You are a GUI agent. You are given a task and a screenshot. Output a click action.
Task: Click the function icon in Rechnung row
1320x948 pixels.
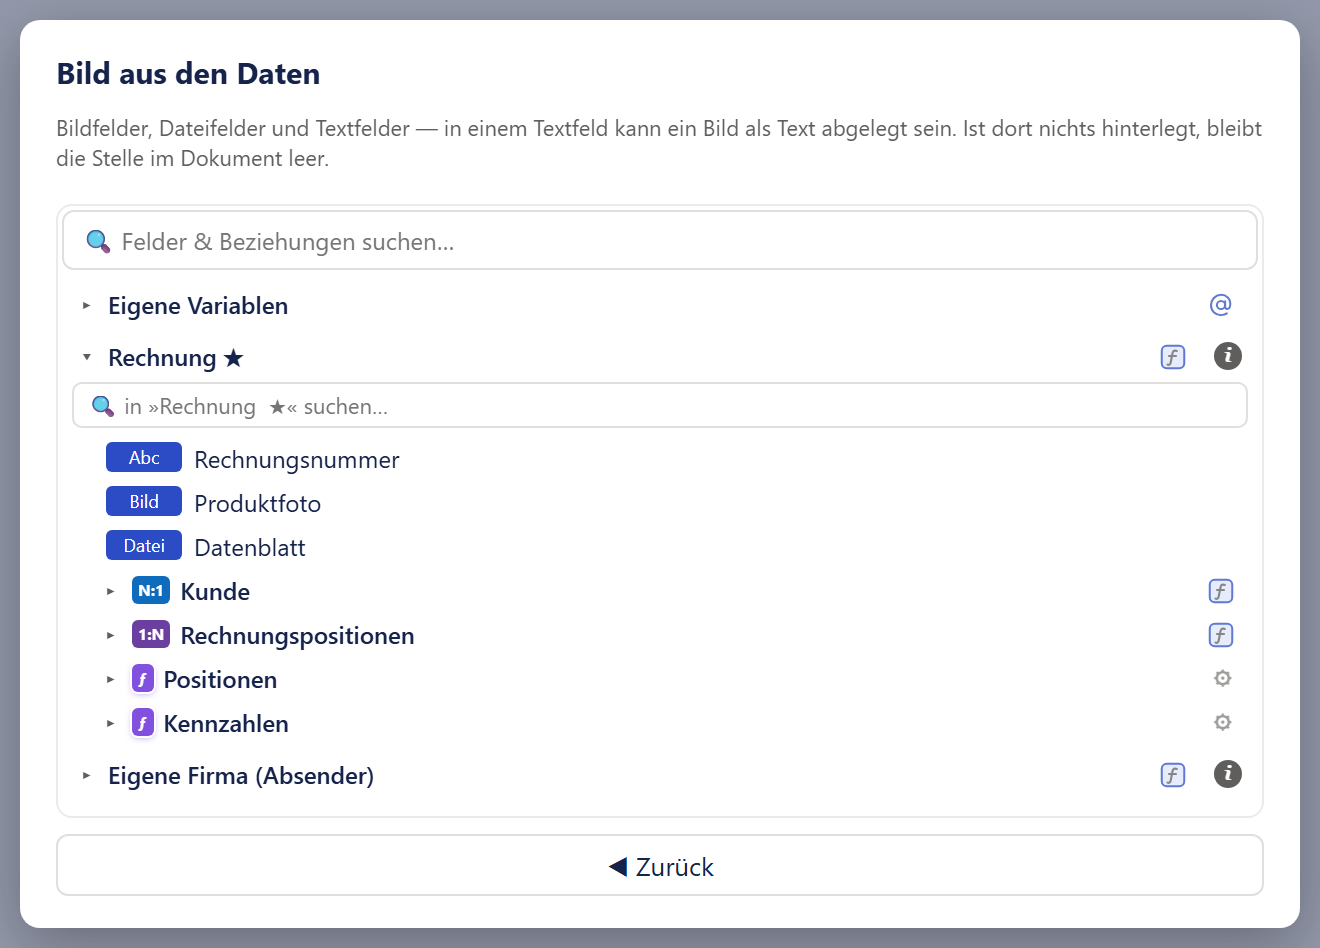click(1173, 357)
